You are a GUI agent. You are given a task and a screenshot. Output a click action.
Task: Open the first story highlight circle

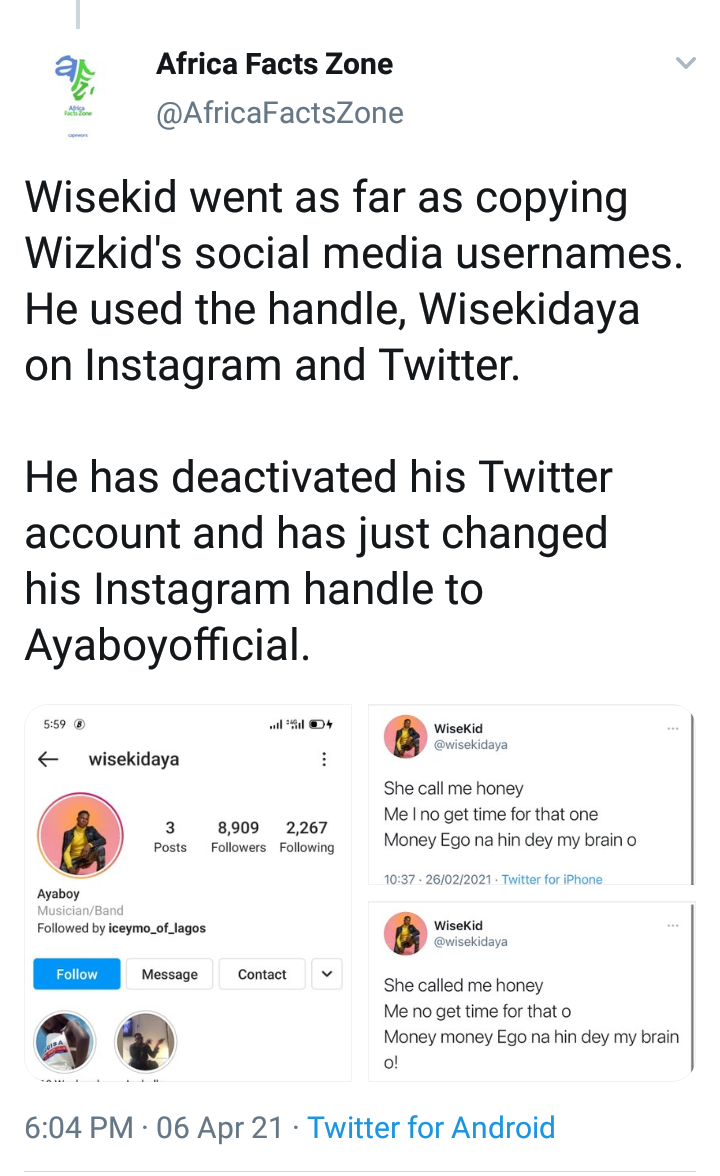coord(65,1041)
